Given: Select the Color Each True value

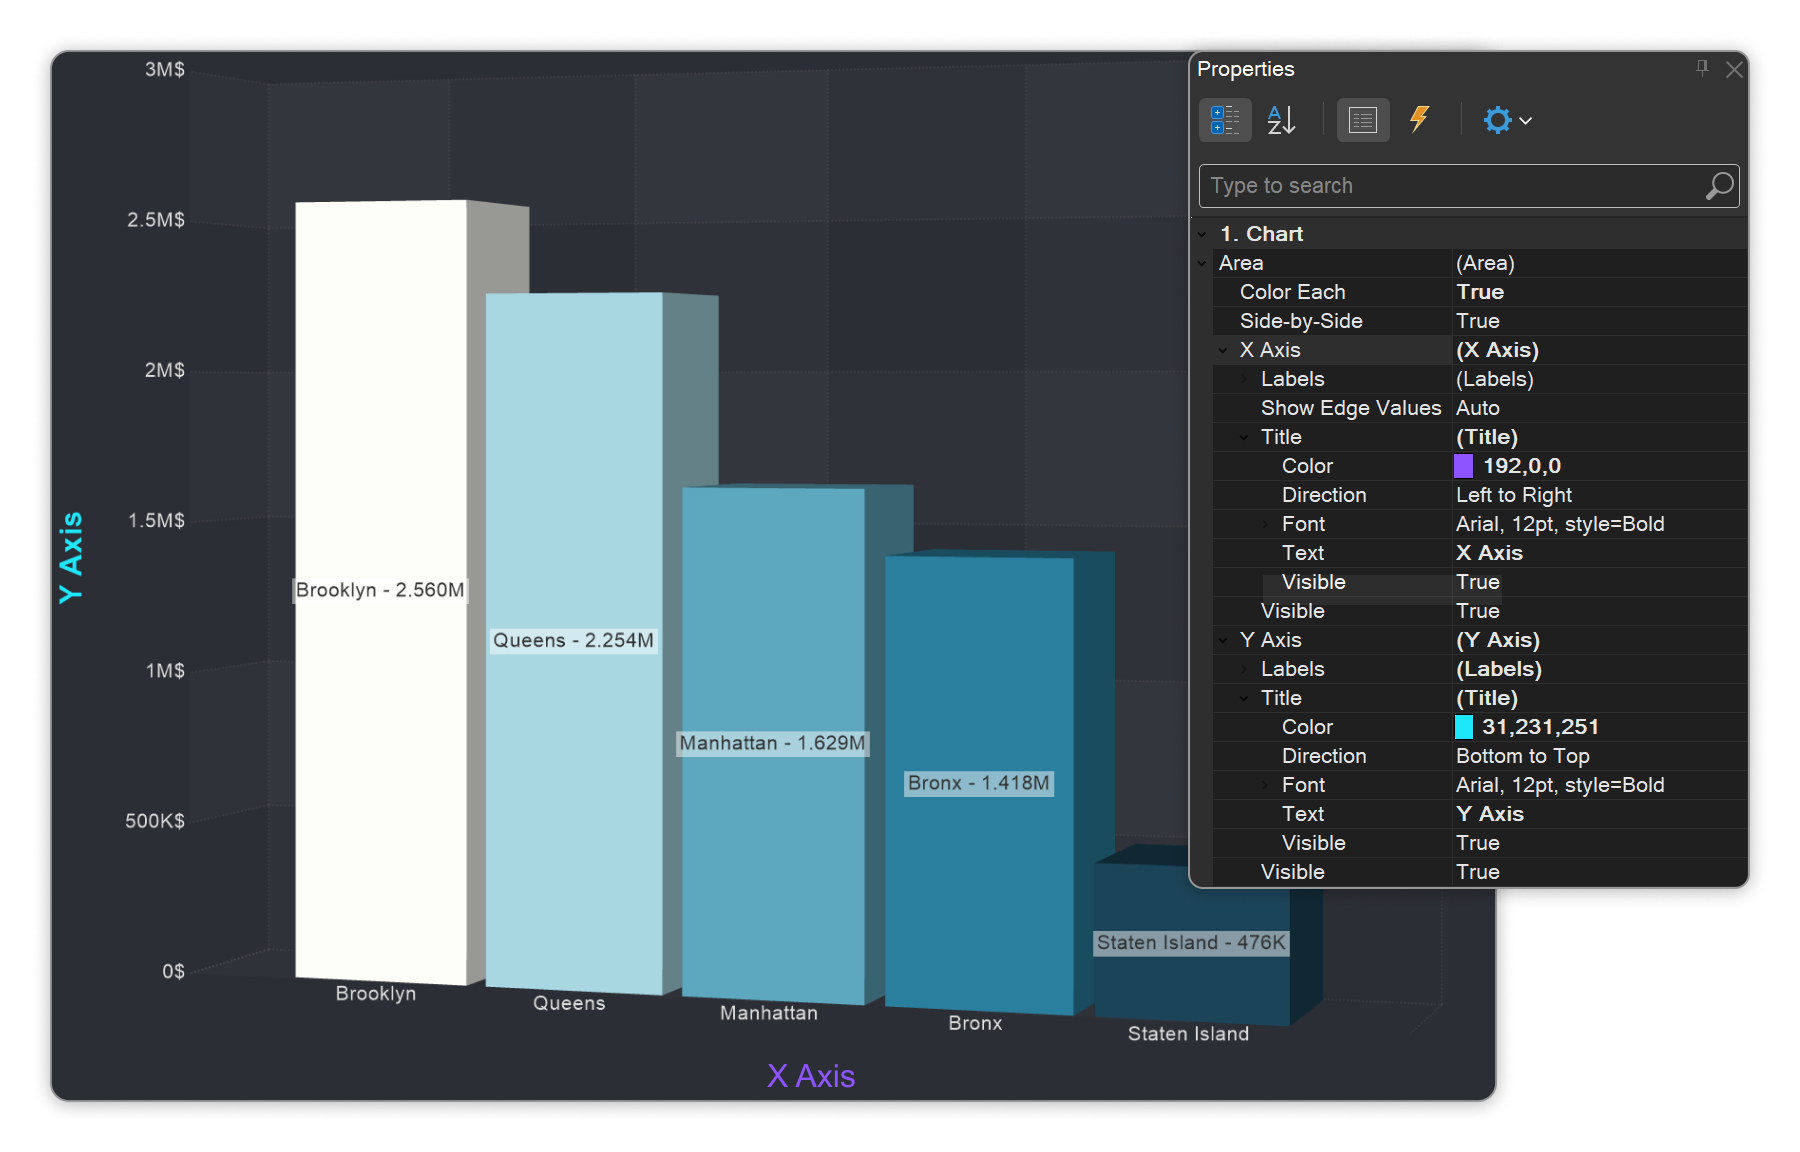Looking at the screenshot, I should [x=1480, y=292].
